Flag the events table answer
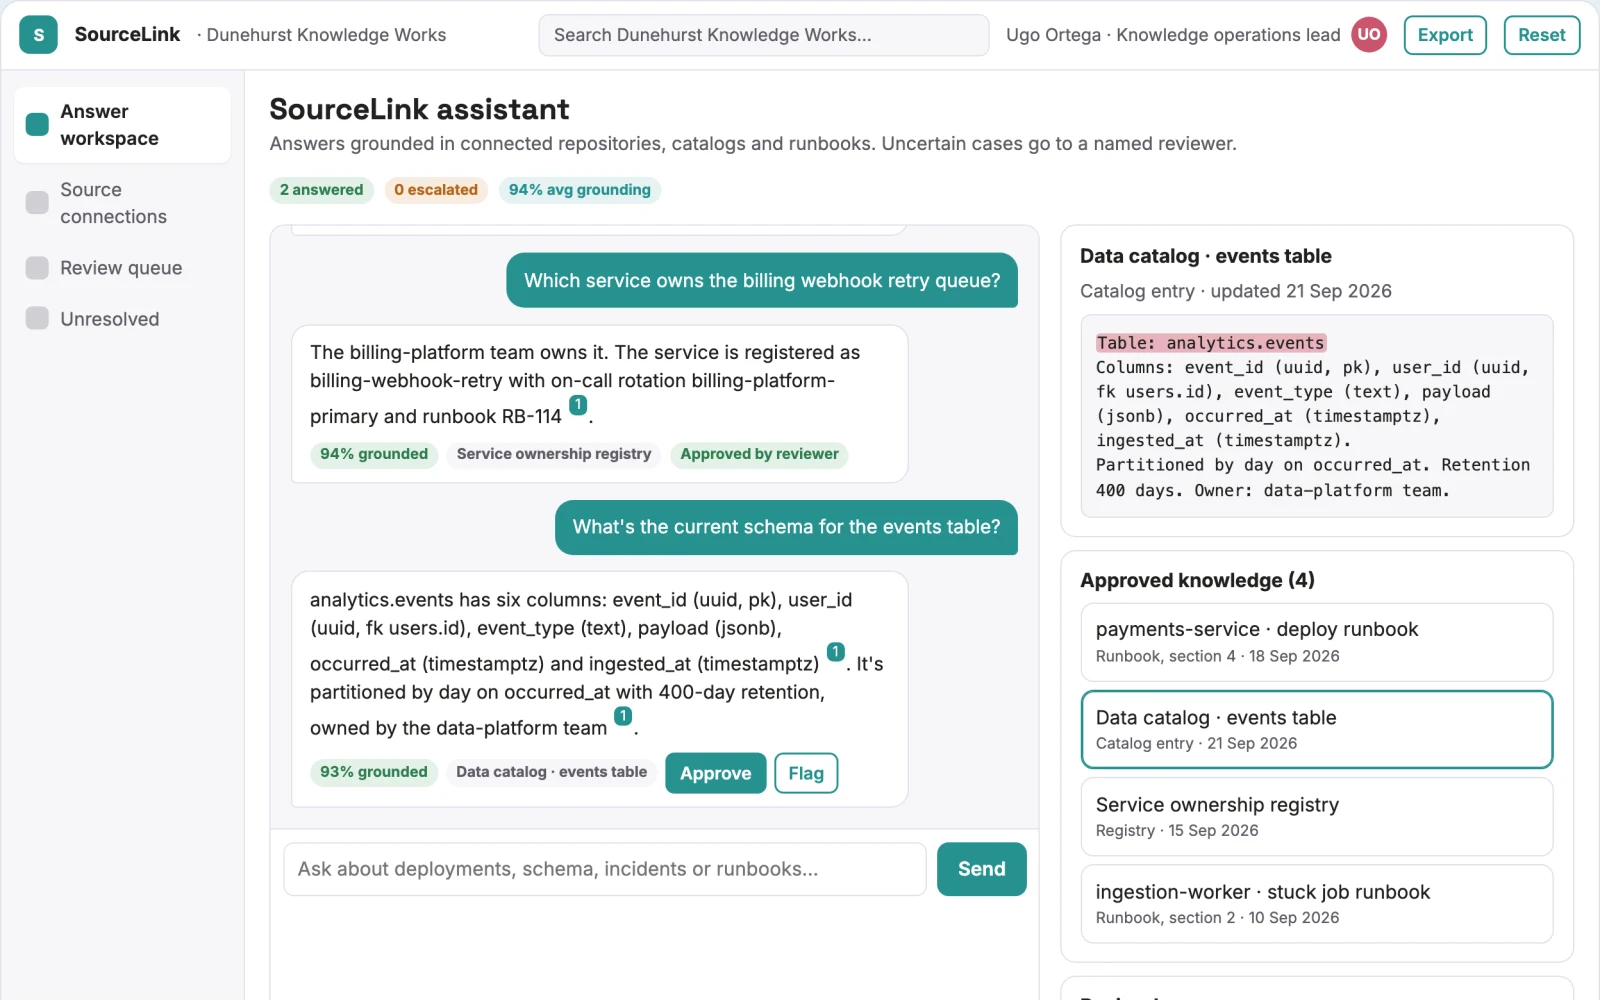Screen dimensions: 1600x1000 pos(806,773)
